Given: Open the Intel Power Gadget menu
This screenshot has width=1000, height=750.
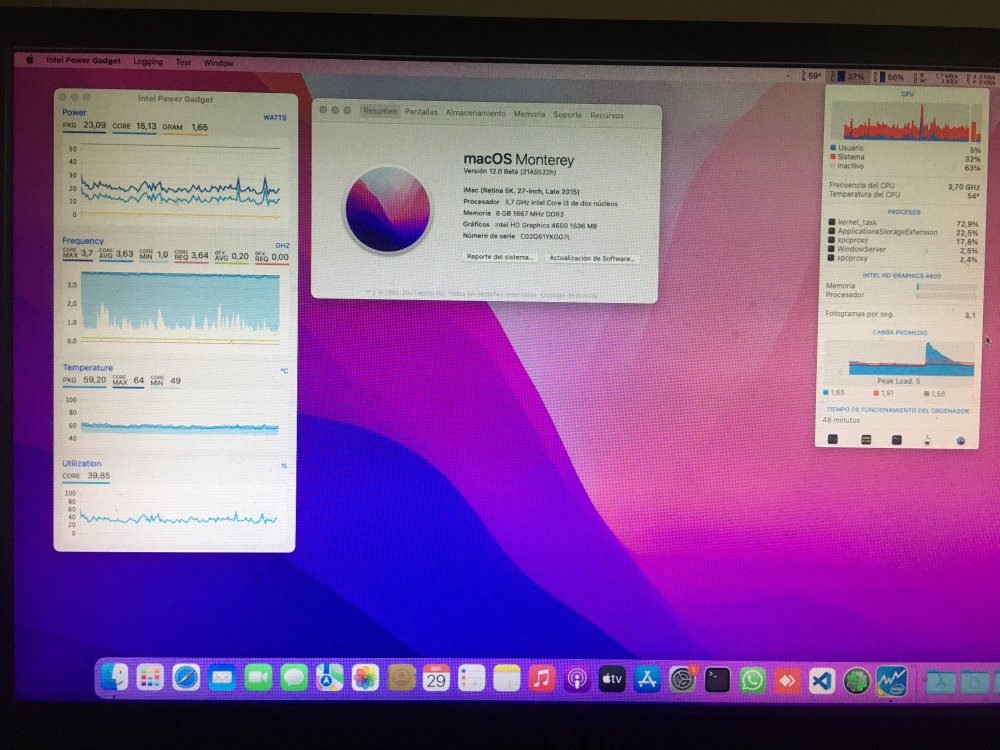Looking at the screenshot, I should coord(83,61).
